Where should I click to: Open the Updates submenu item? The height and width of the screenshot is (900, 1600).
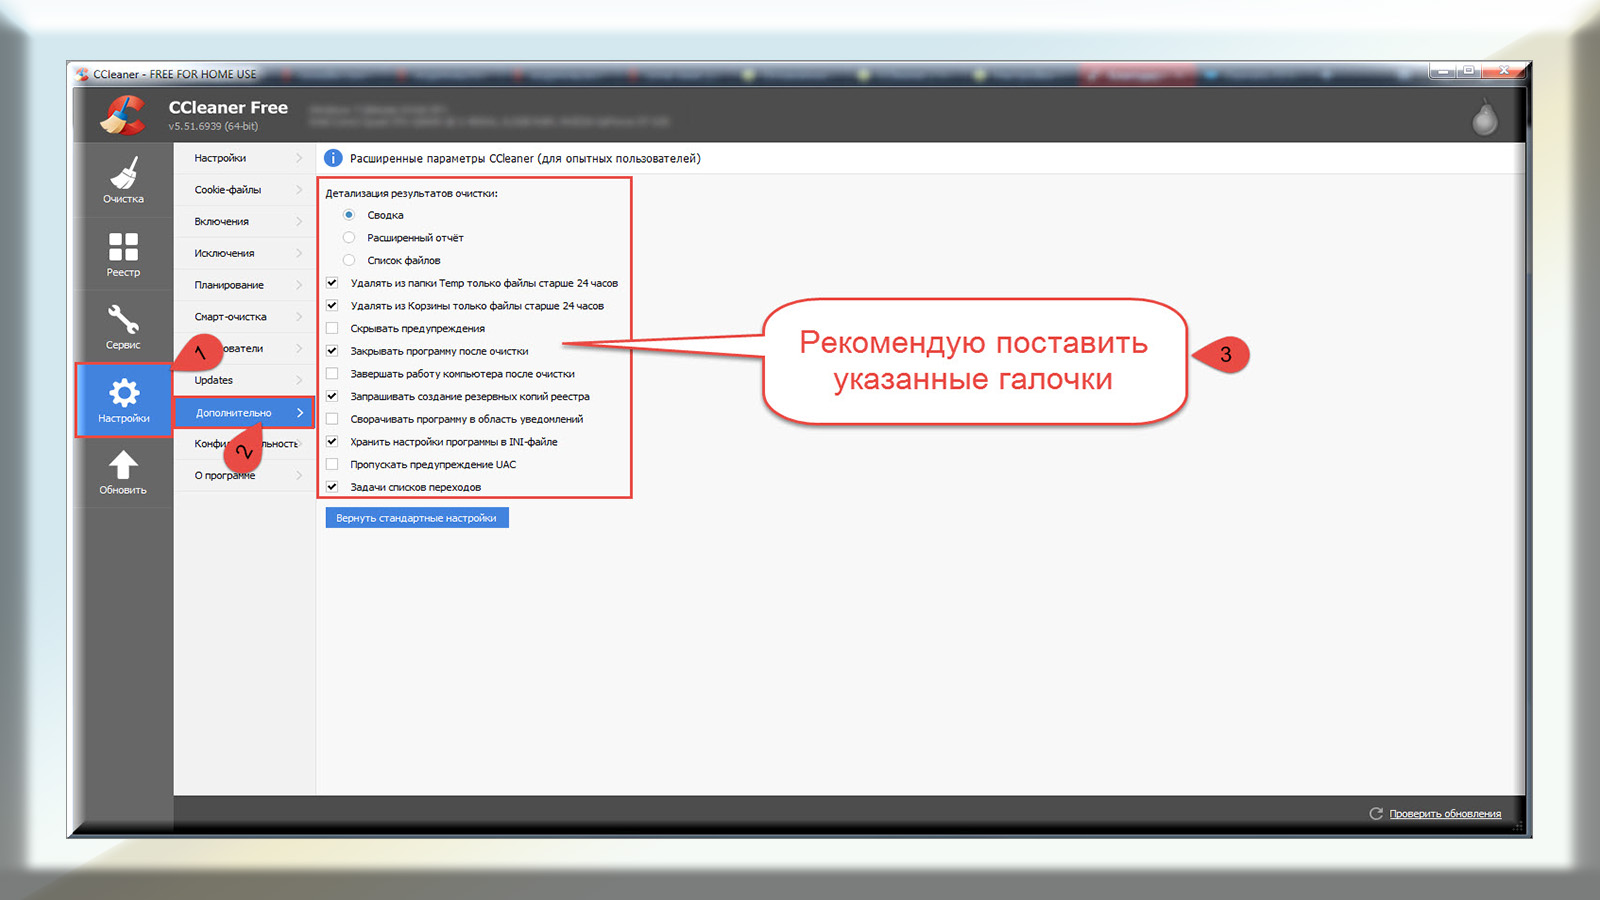tap(244, 380)
